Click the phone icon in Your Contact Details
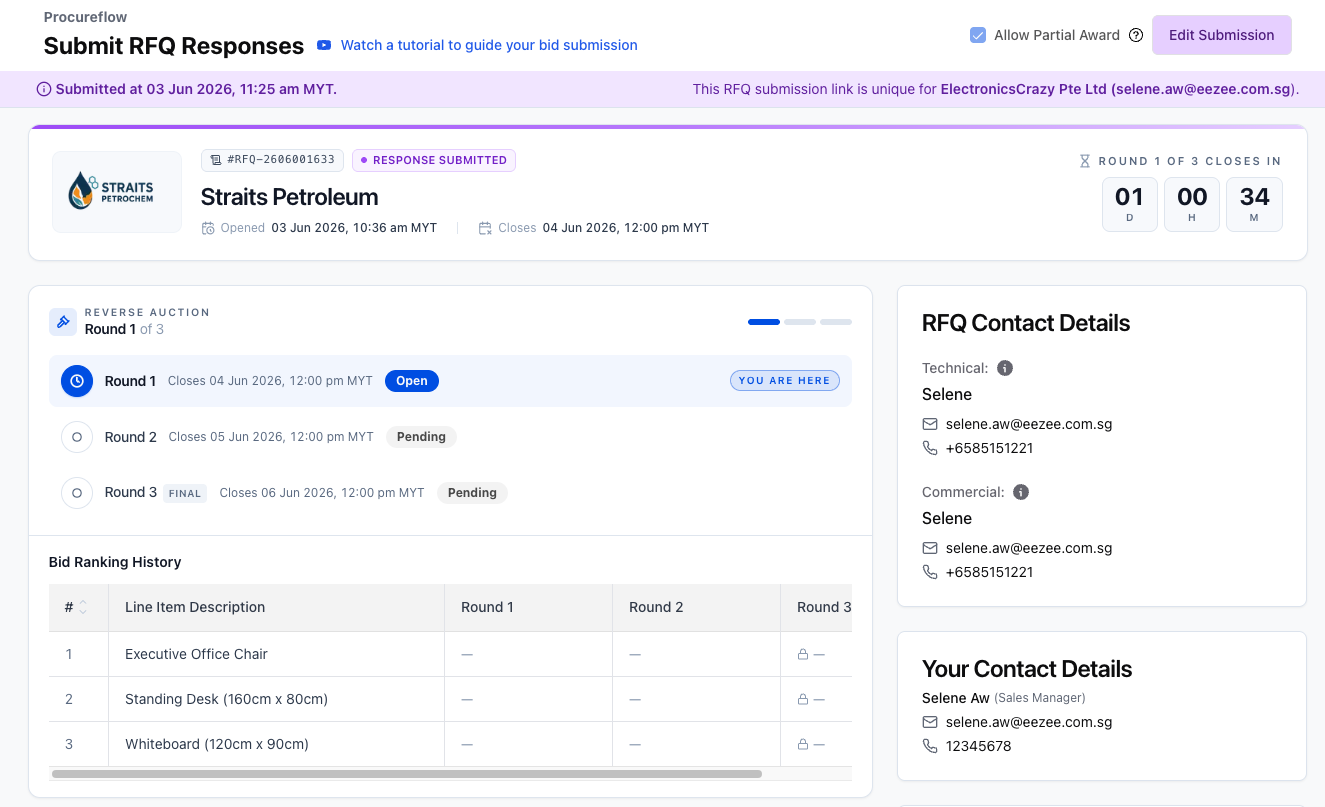1325x807 pixels. point(930,746)
